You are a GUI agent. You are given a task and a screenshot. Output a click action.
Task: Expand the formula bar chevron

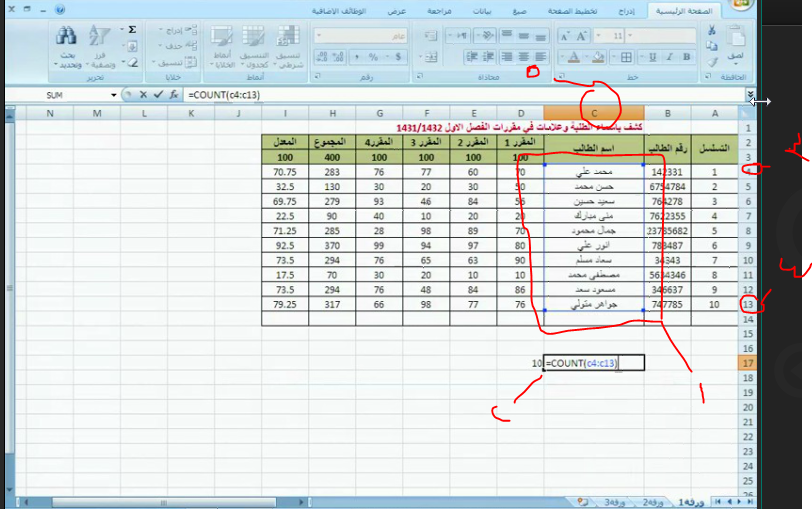[750, 94]
